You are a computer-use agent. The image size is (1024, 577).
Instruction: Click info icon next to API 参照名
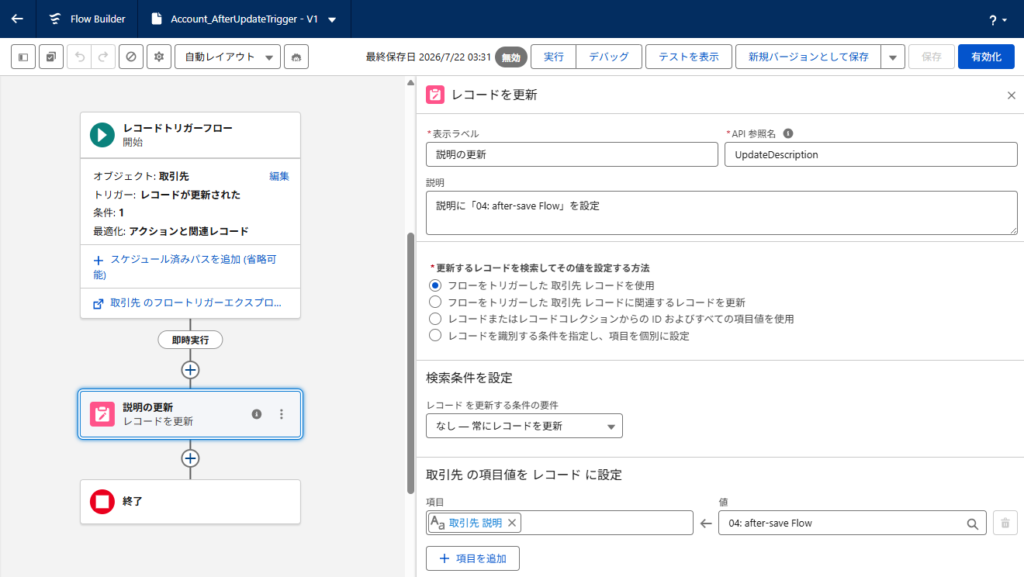pos(788,133)
